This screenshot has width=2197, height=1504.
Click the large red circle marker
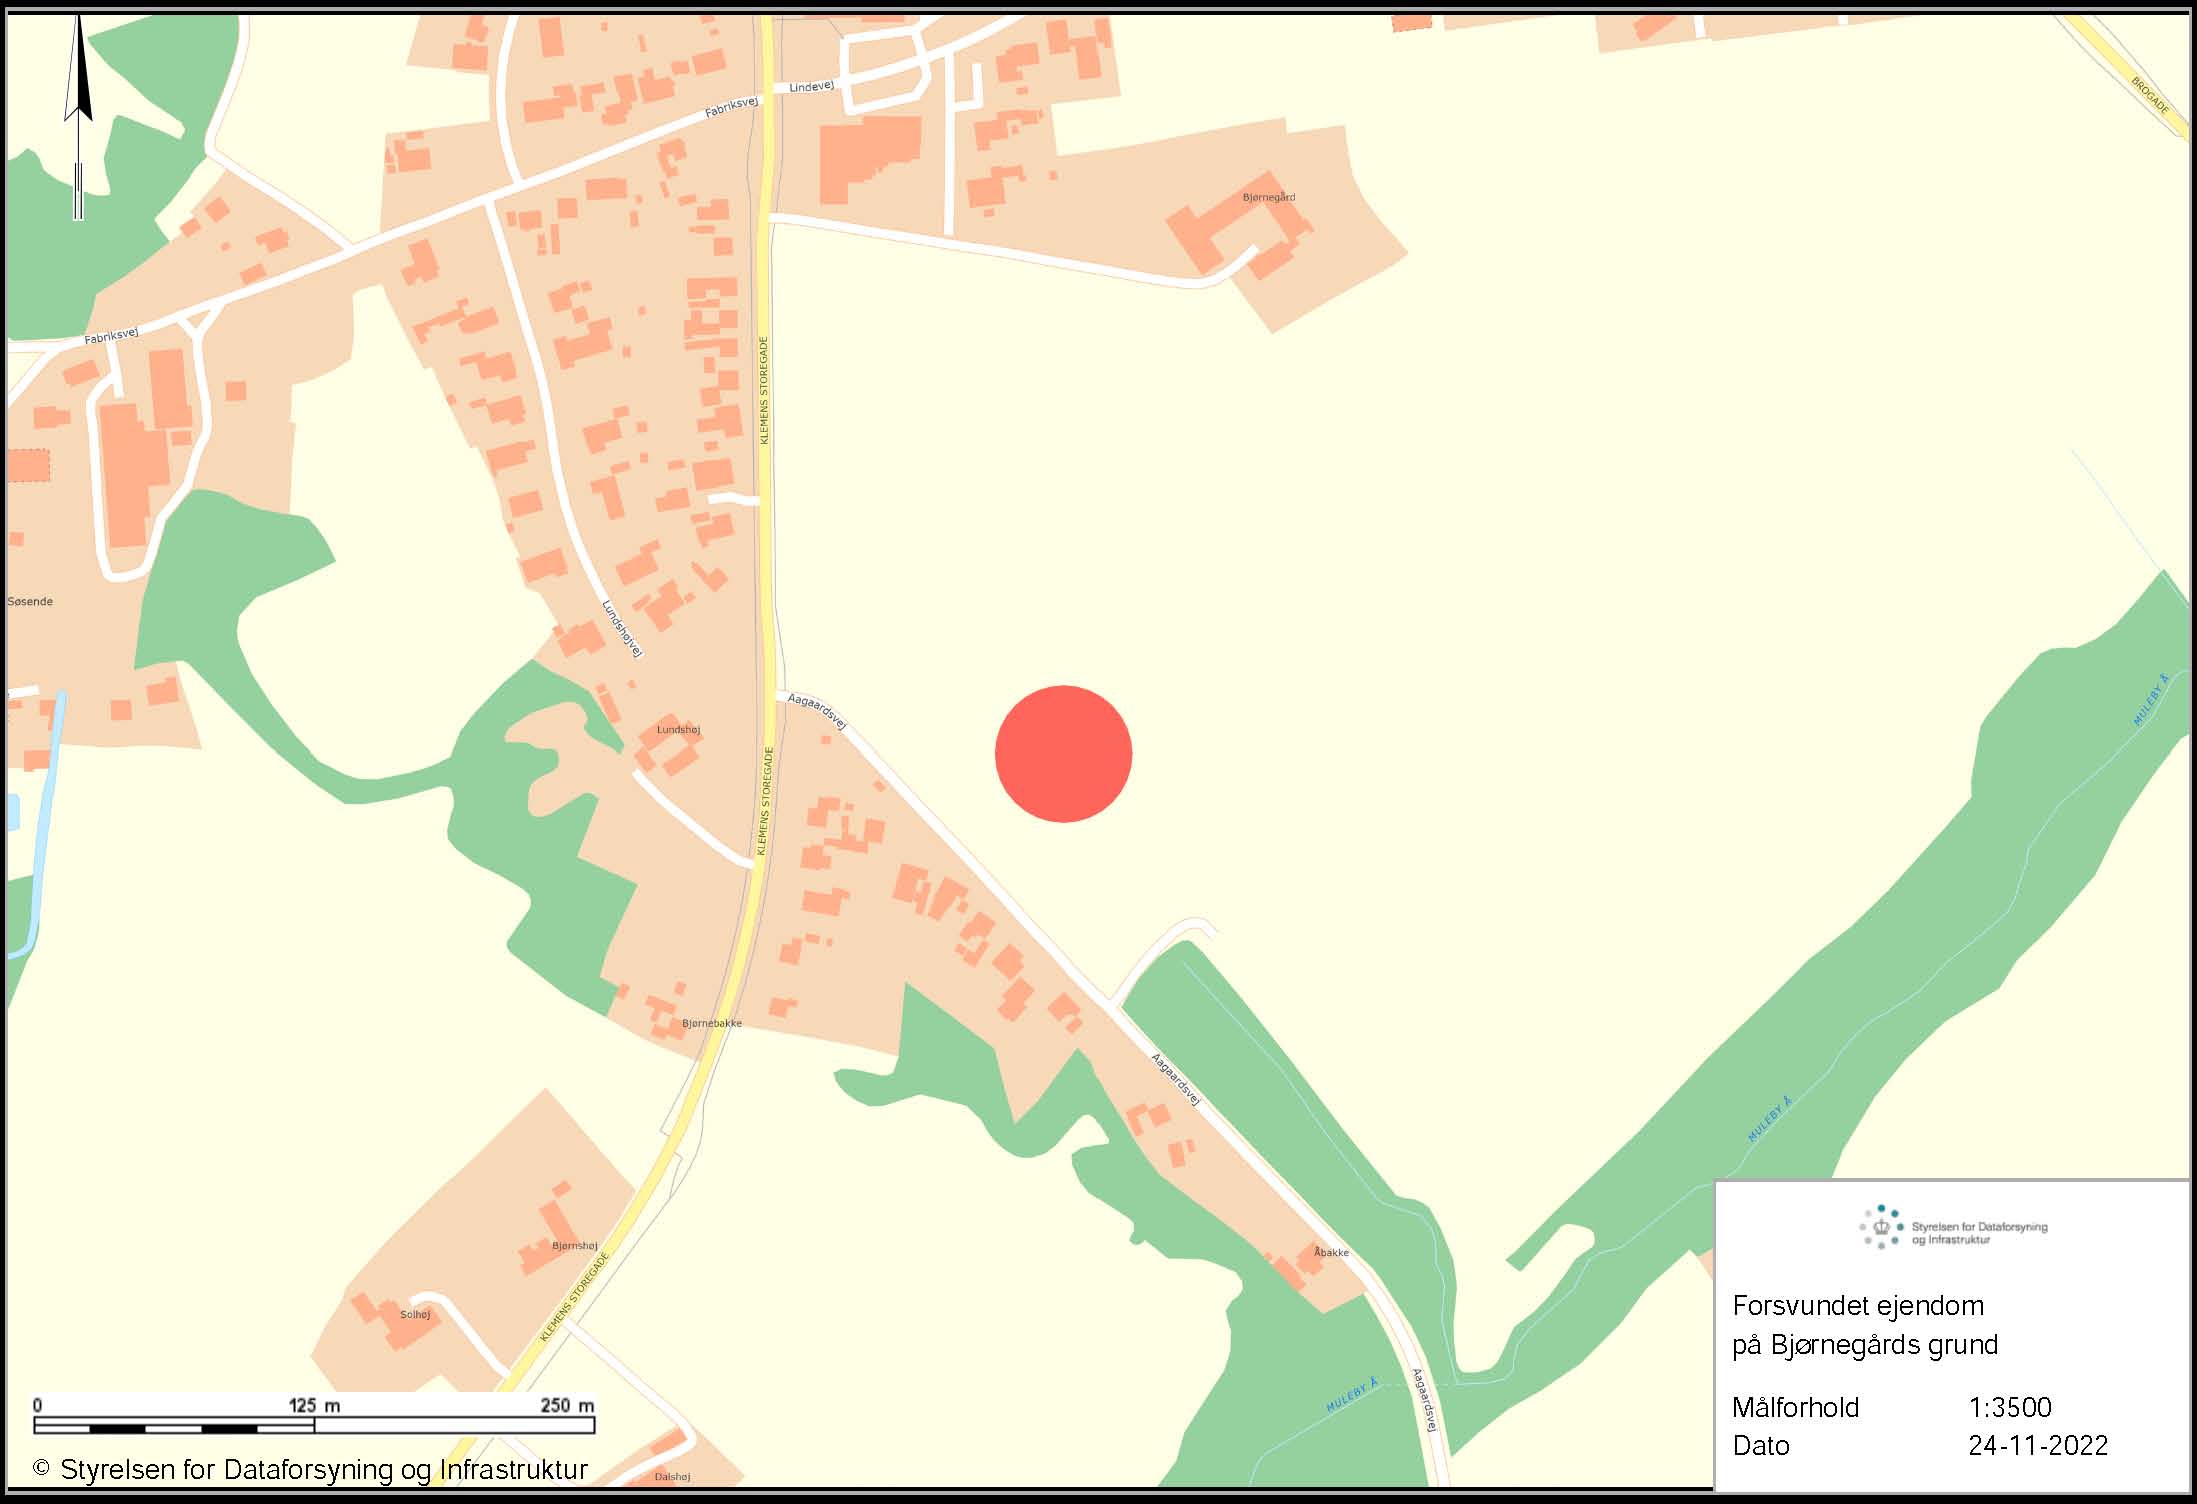(x=1063, y=754)
